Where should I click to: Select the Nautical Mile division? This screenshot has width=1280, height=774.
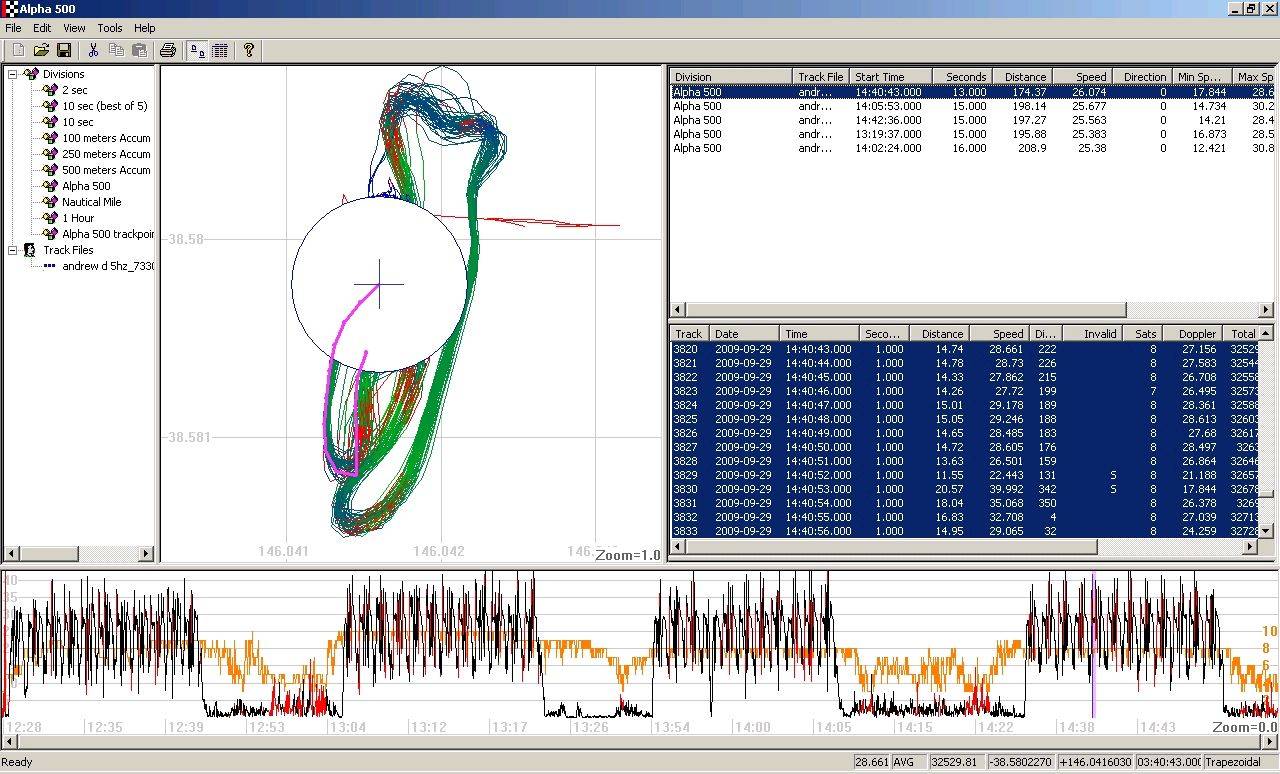(91, 202)
